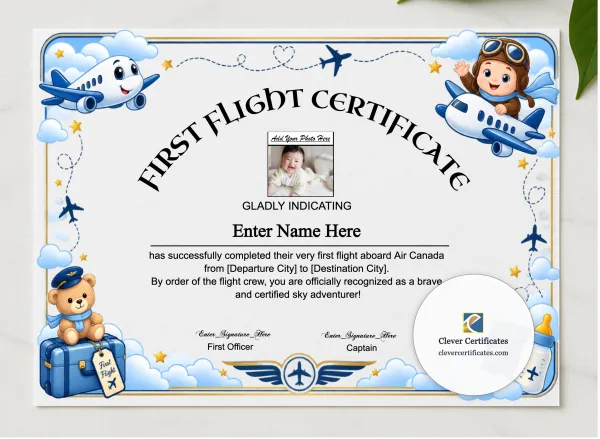Click the Clever Certificates logo icon

tap(473, 323)
